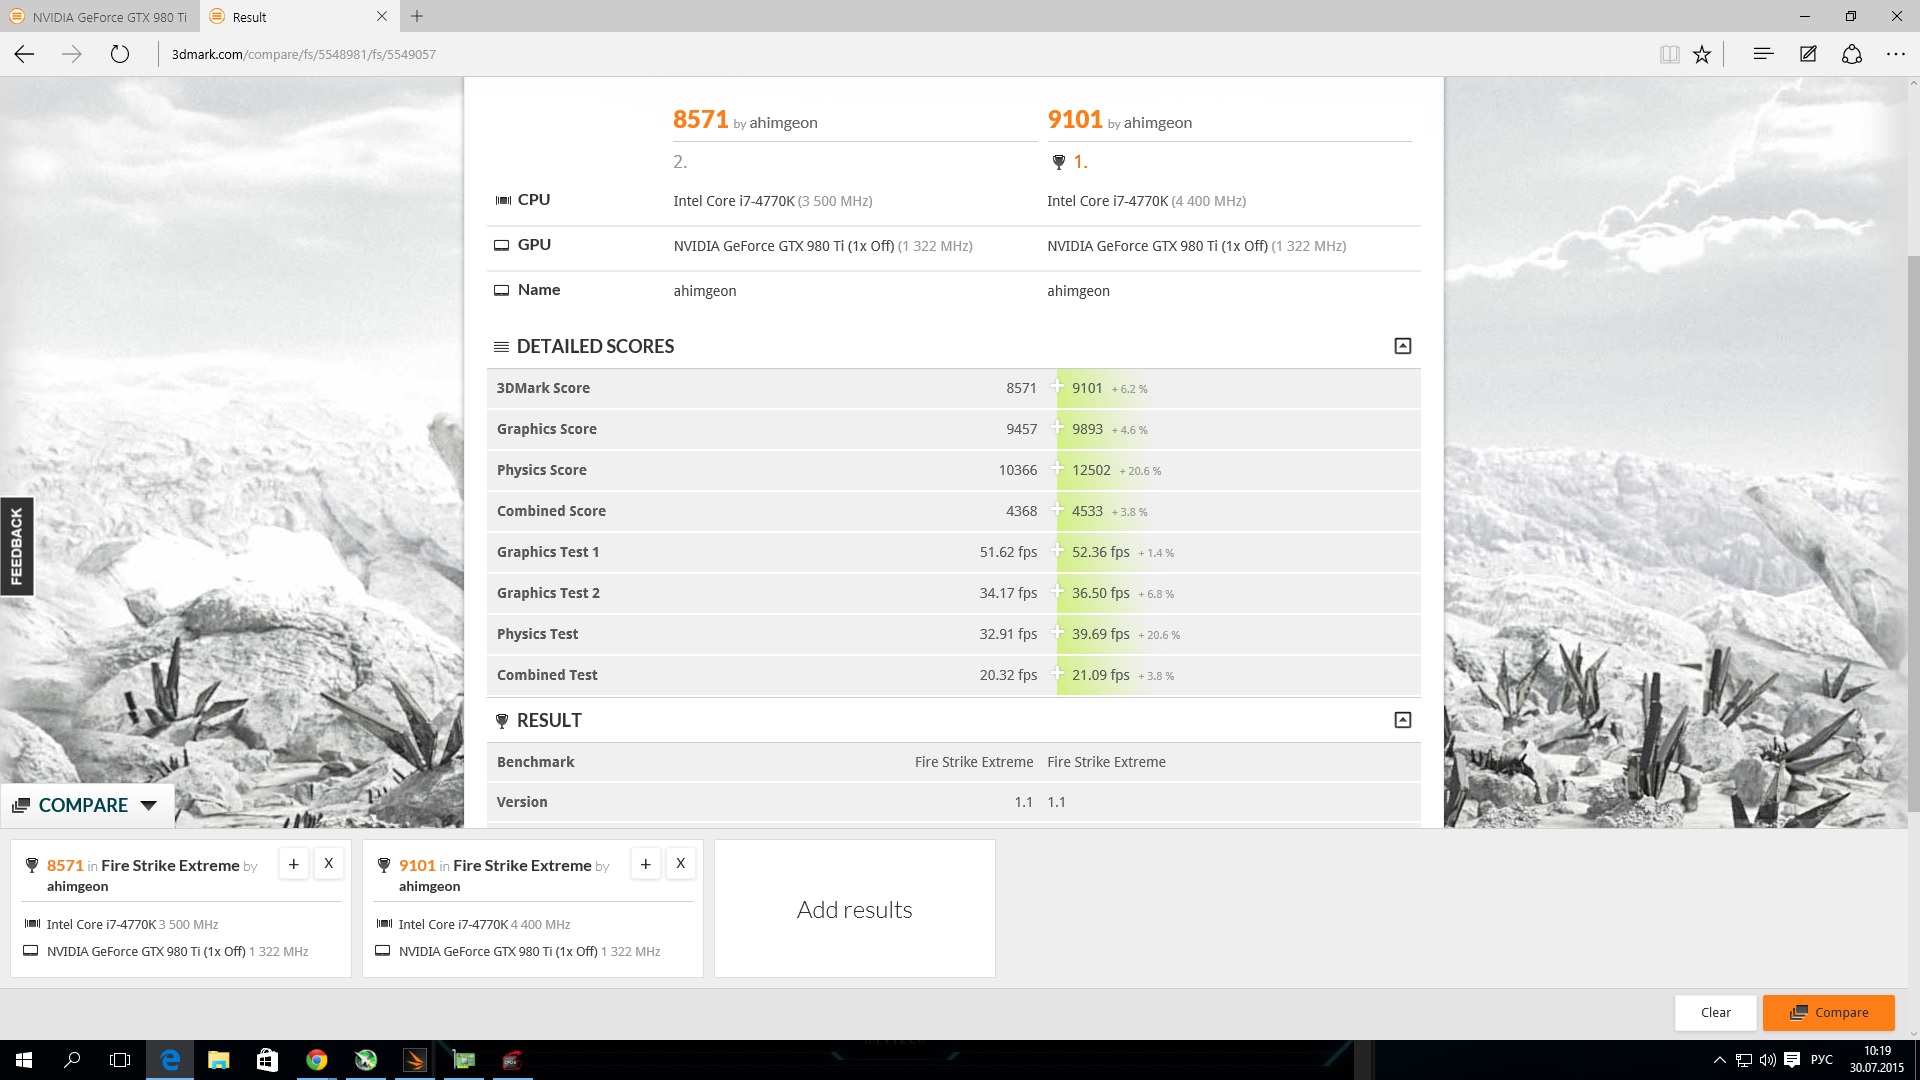Click the Share notification bell icon

pos(1852,54)
